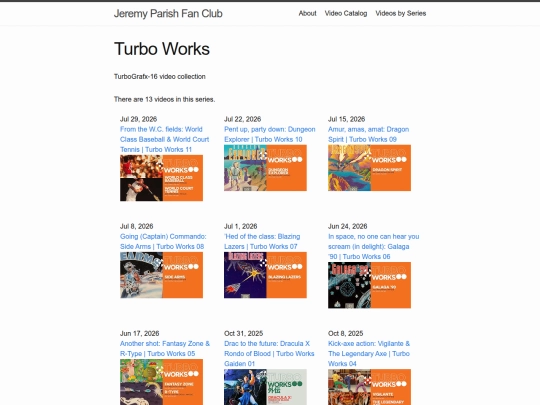Go to the About page

[307, 13]
